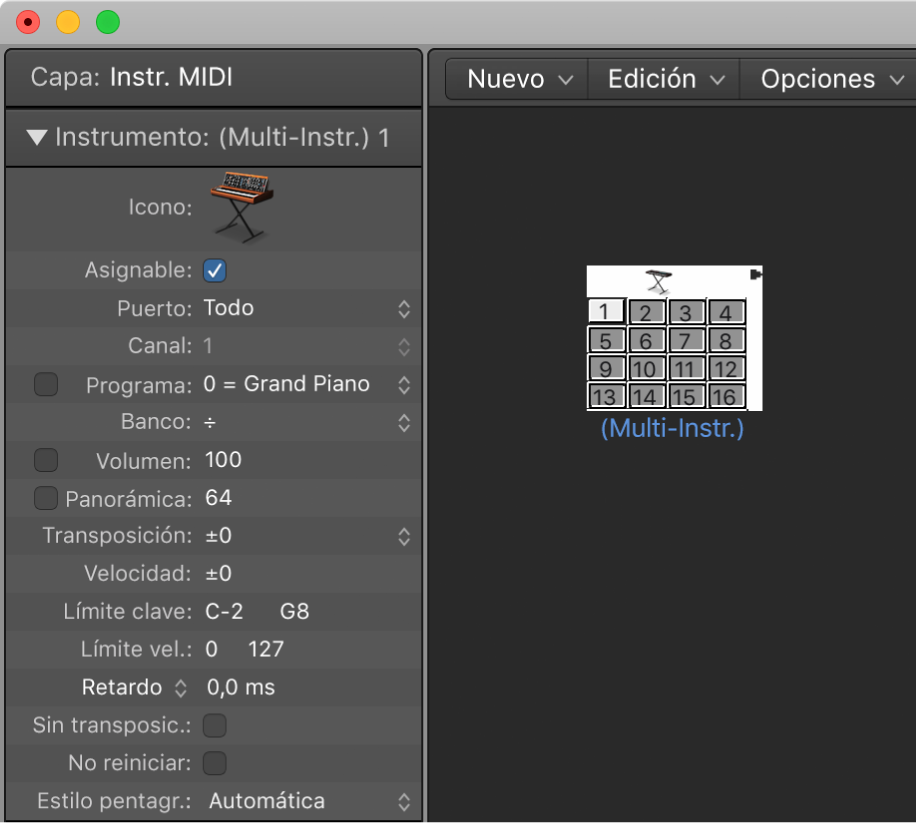This screenshot has width=918, height=827.
Task: Open the Retardo mode popup arrows
Action: pos(180,688)
